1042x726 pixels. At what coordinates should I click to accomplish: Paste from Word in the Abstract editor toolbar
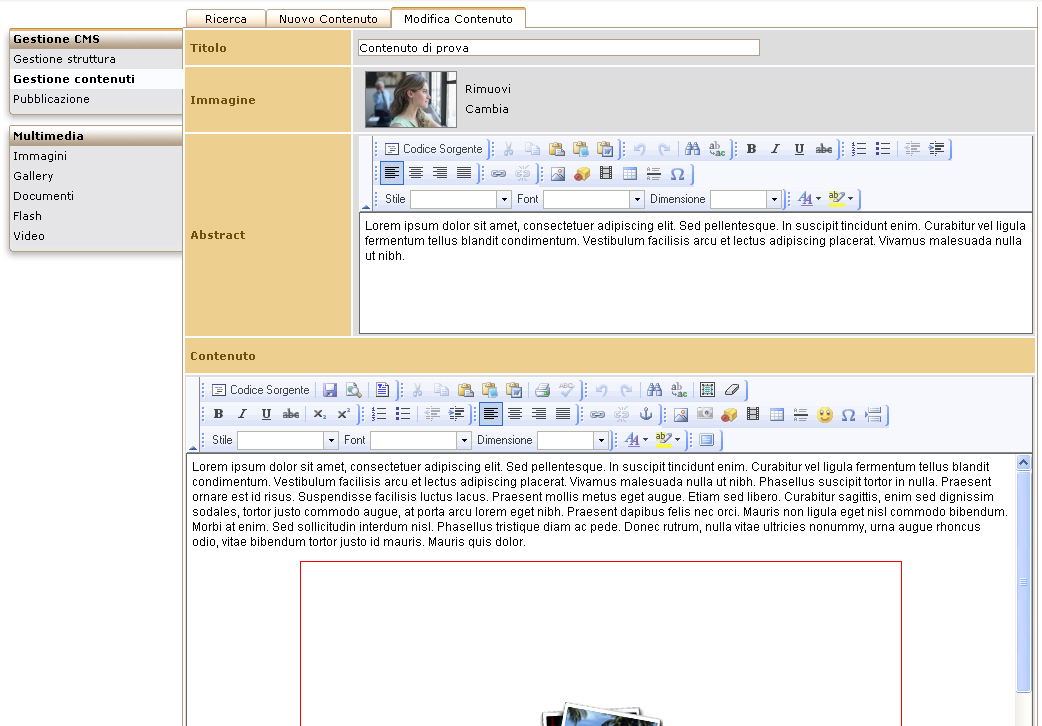point(605,149)
